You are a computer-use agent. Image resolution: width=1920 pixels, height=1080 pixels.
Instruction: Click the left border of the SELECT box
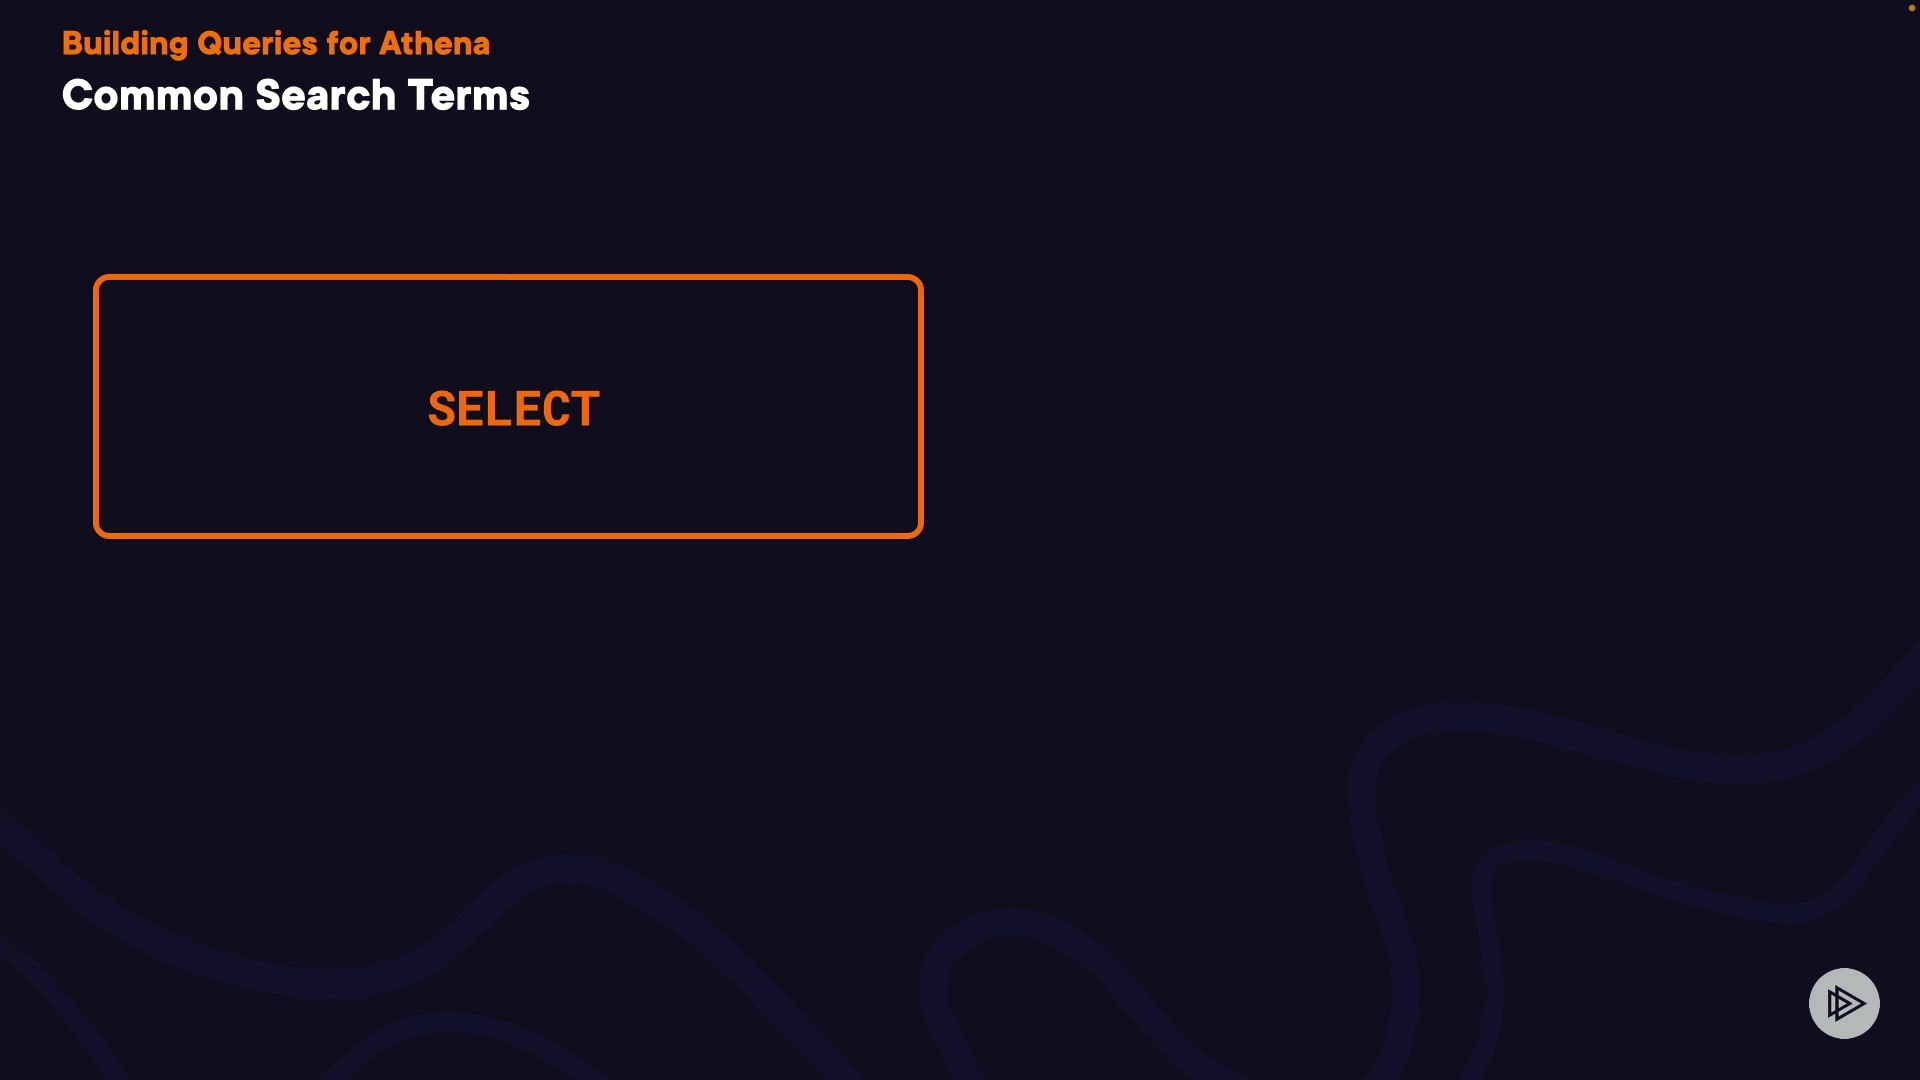tap(96, 406)
